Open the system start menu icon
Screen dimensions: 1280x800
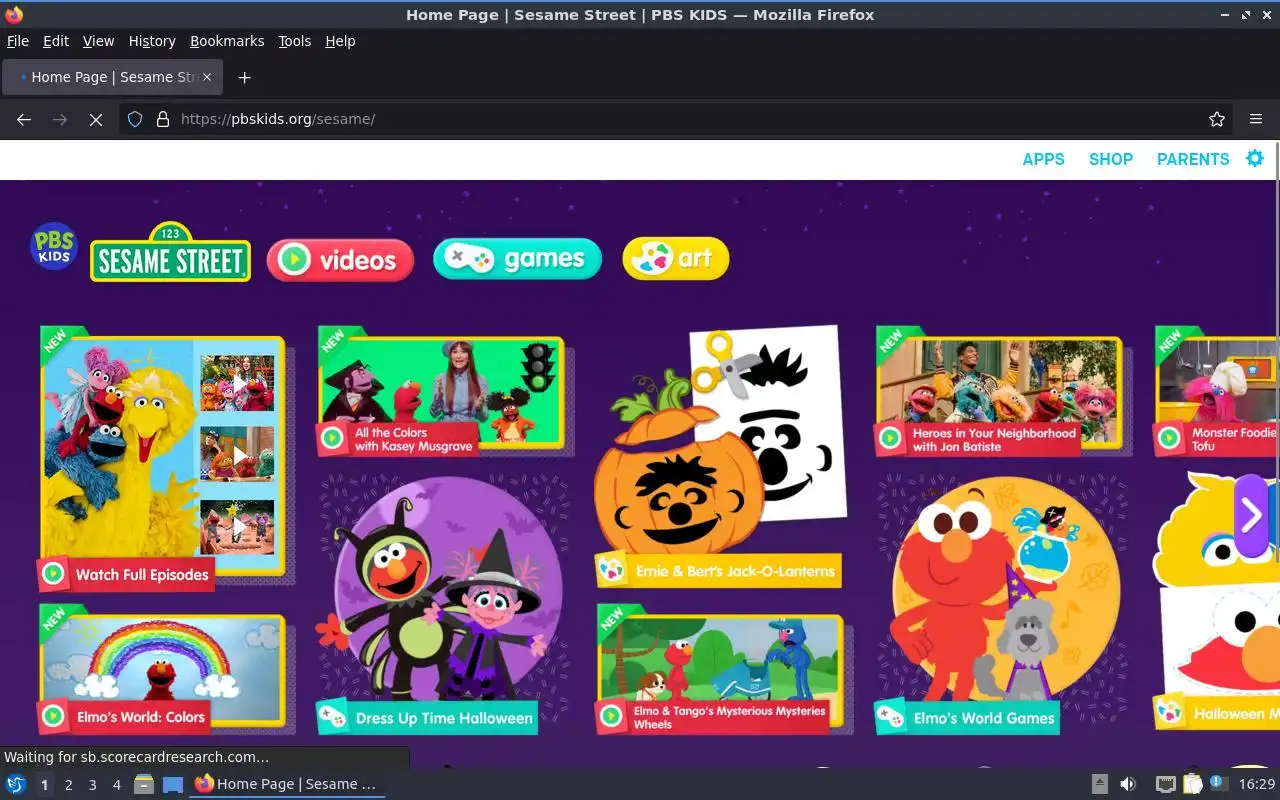point(15,784)
